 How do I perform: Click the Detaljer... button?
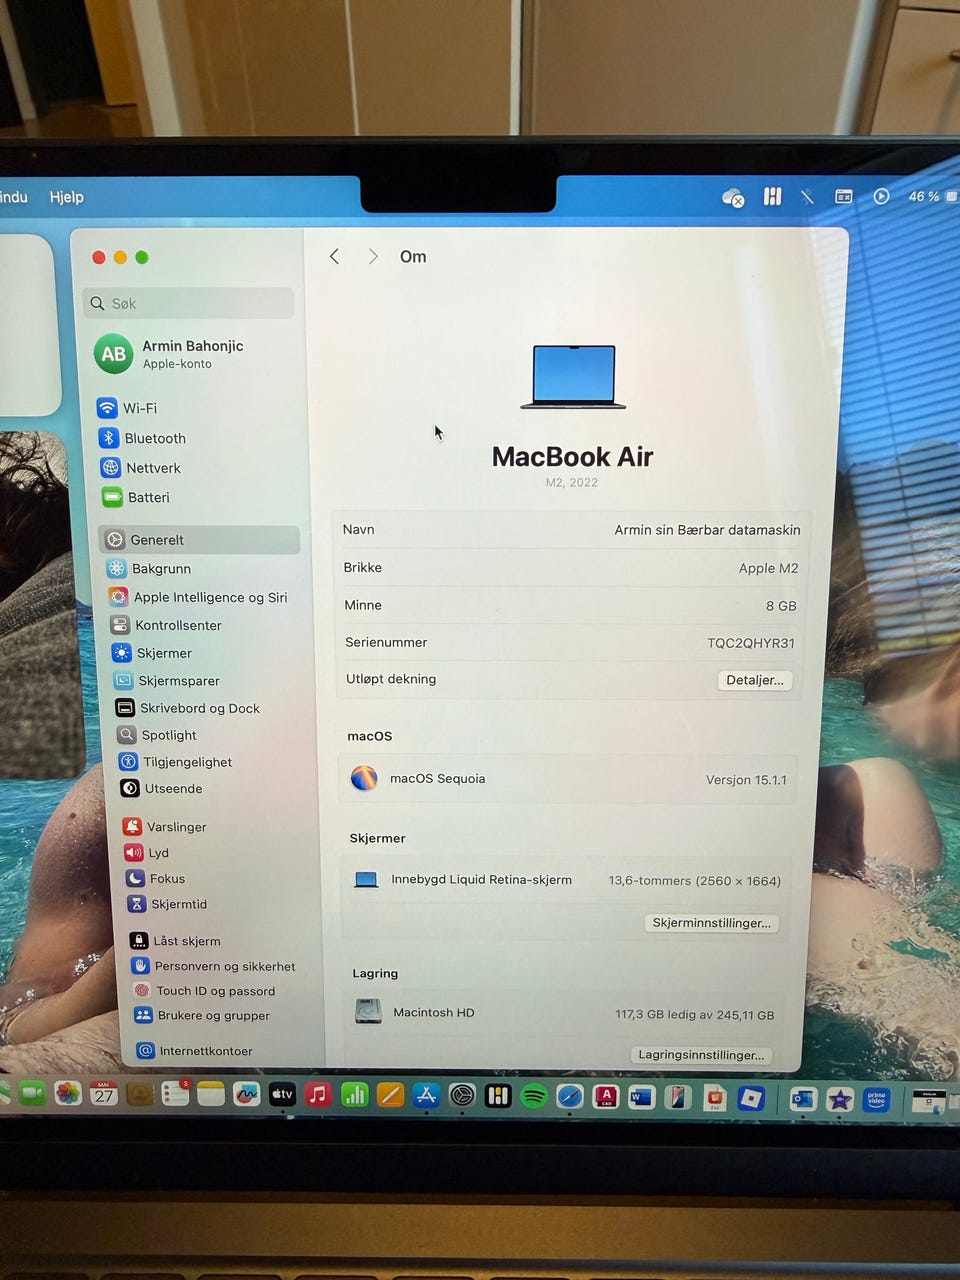(x=755, y=680)
